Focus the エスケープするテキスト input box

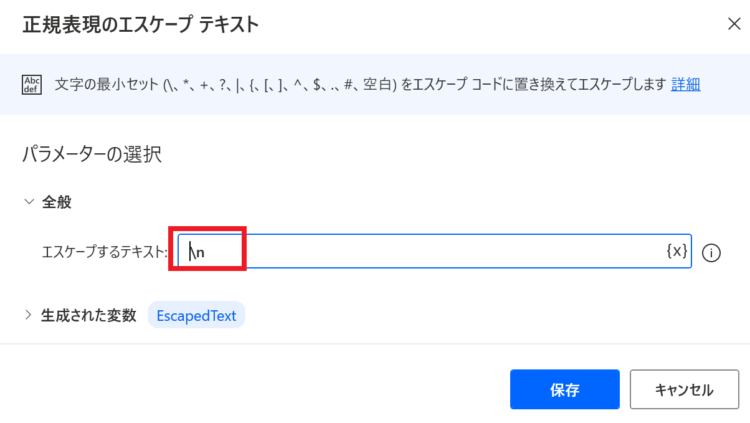point(434,251)
